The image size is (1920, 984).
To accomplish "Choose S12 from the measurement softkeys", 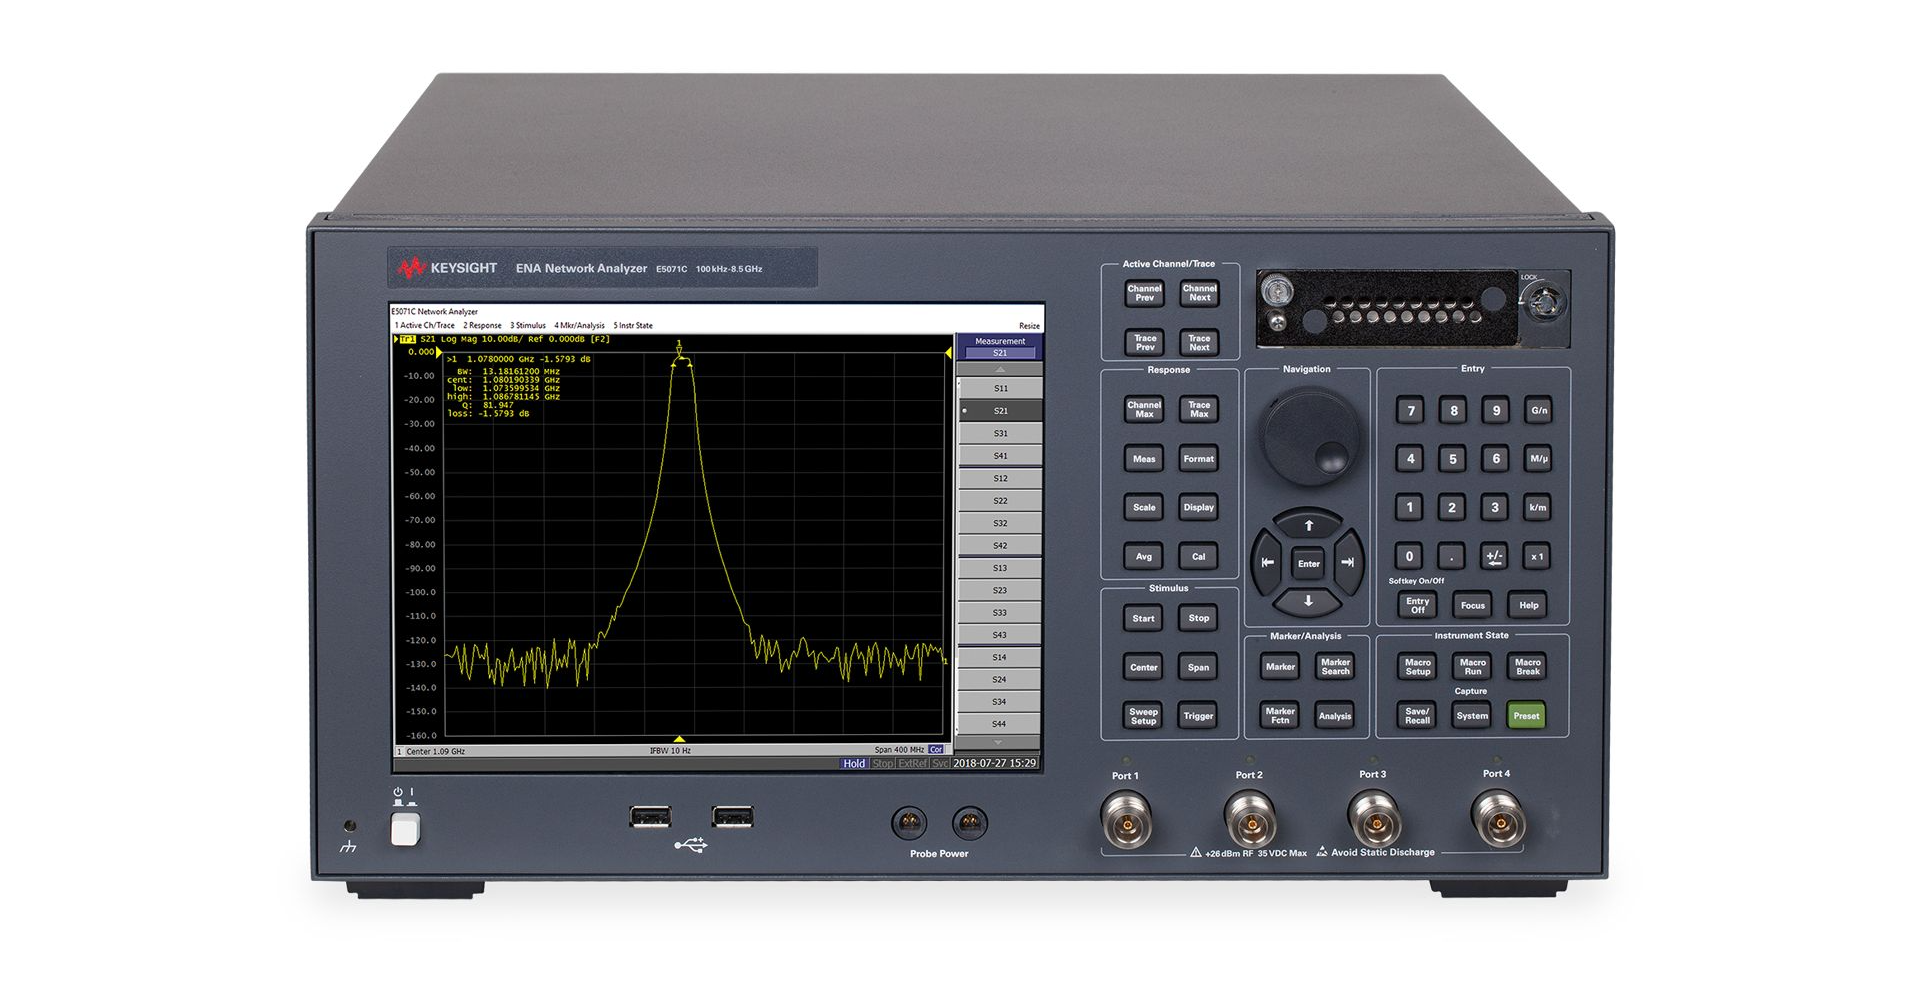I will point(1000,478).
